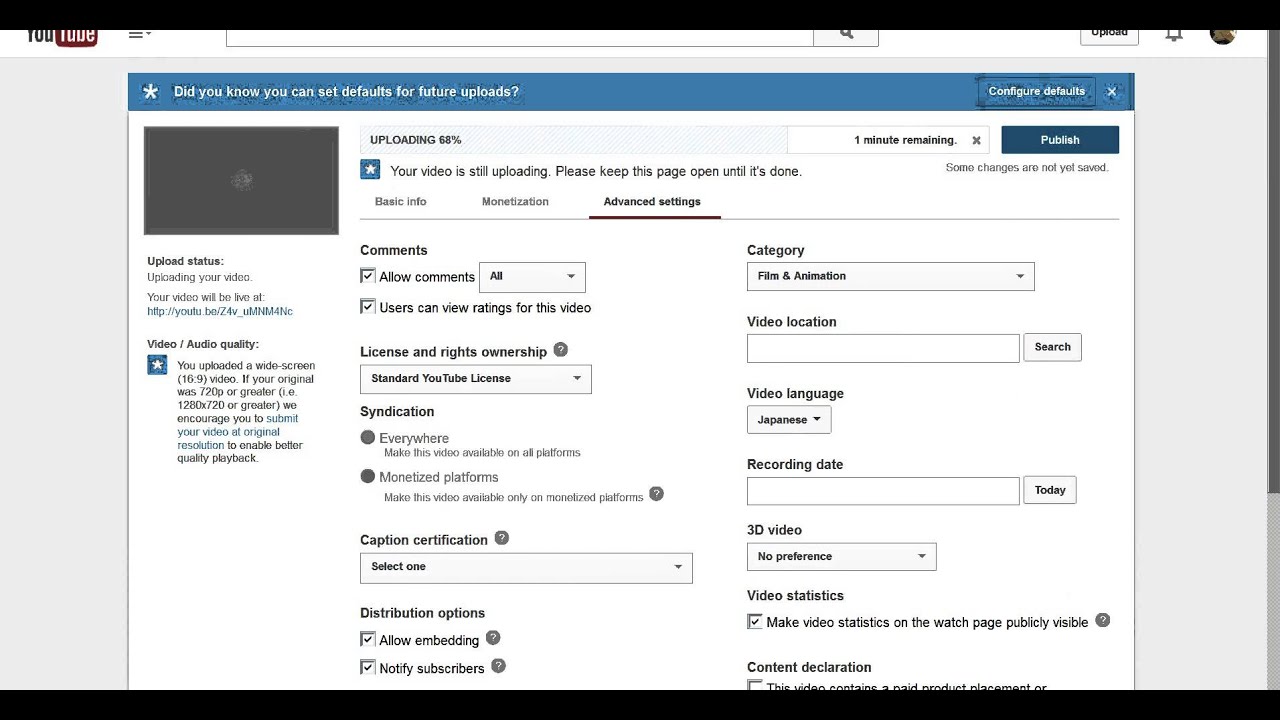Open the Film & Animation category dropdown
This screenshot has width=1280, height=720.
891,276
